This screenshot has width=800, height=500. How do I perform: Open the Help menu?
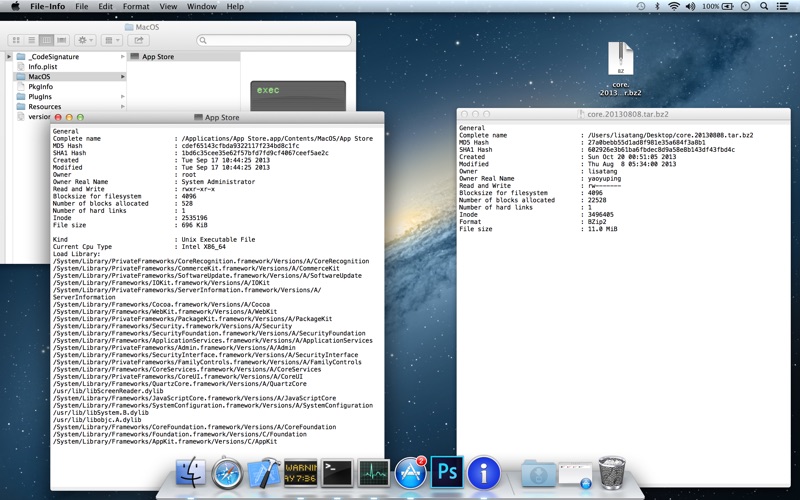(235, 6)
